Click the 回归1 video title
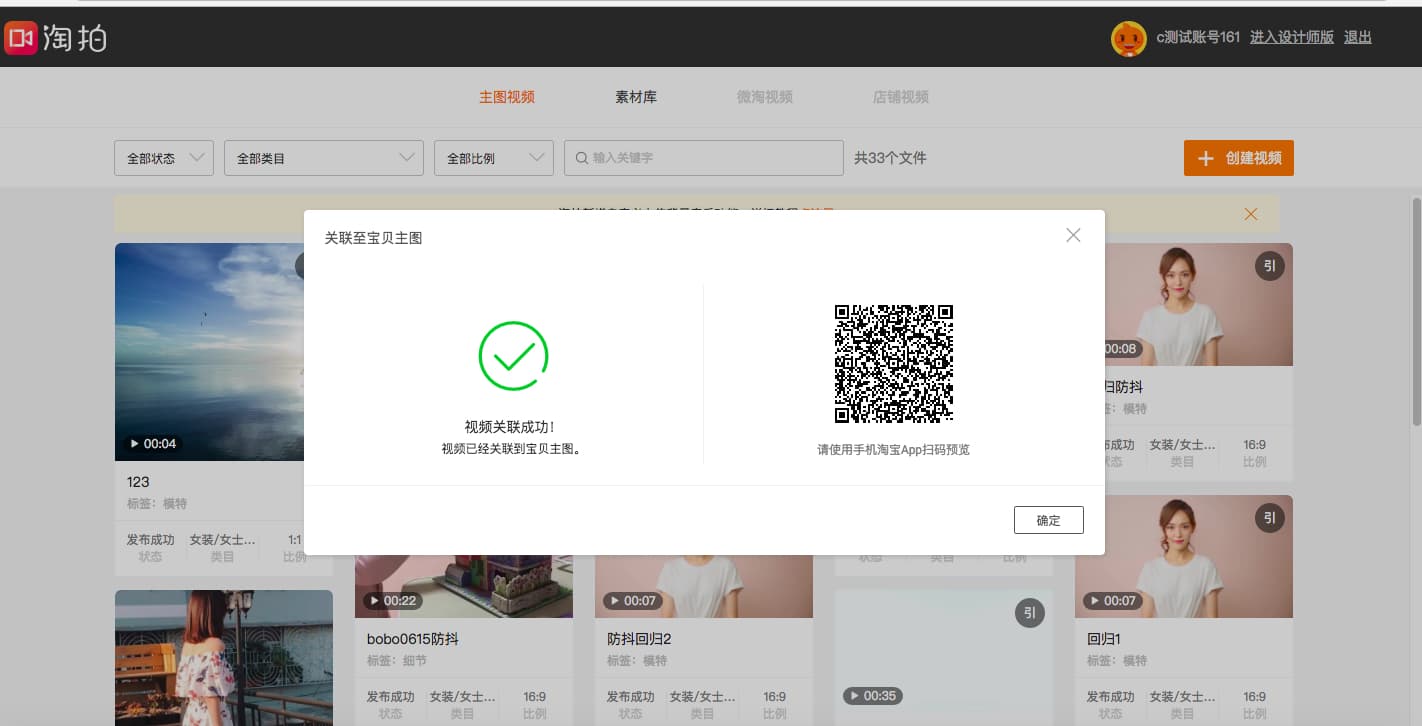 click(1103, 639)
